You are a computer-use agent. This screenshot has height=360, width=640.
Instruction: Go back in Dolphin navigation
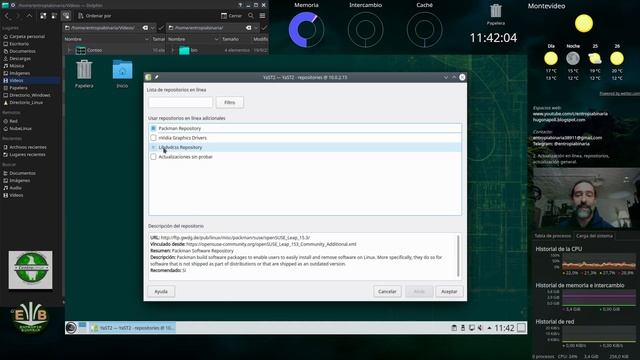pyautogui.click(x=7, y=16)
